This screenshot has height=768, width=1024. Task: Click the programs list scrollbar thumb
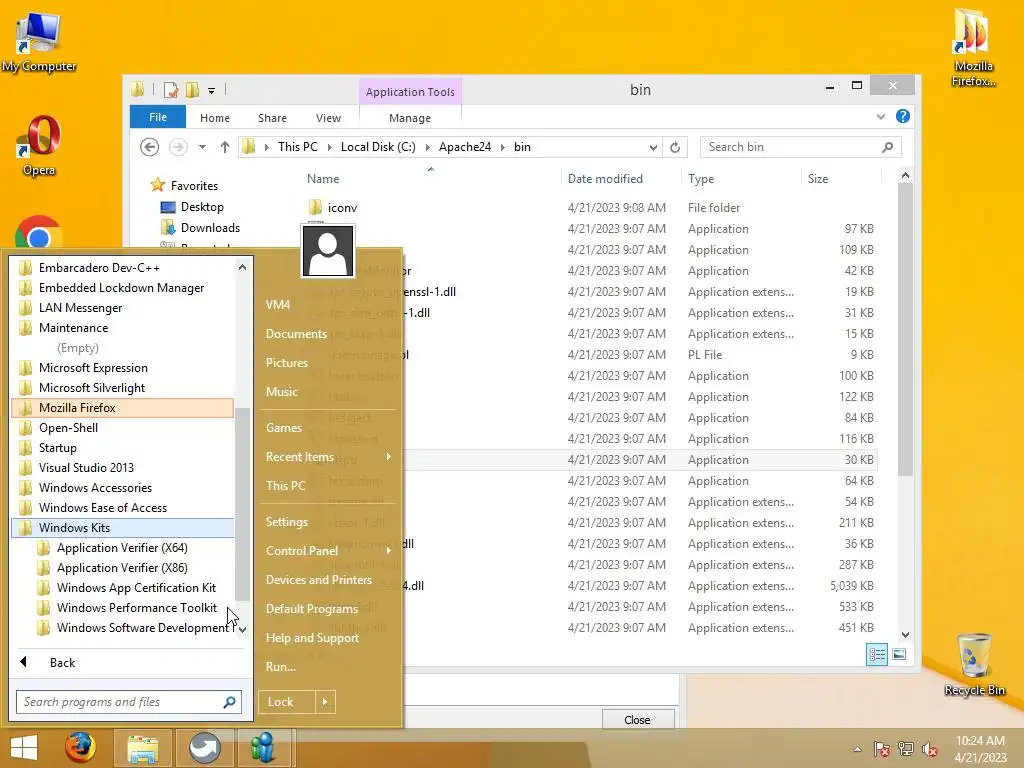point(242,504)
